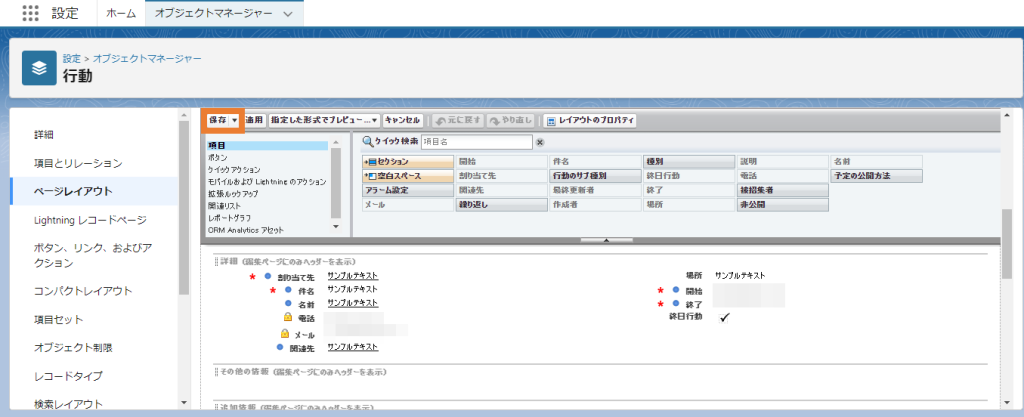Click the quick search magnifier icon

367,143
